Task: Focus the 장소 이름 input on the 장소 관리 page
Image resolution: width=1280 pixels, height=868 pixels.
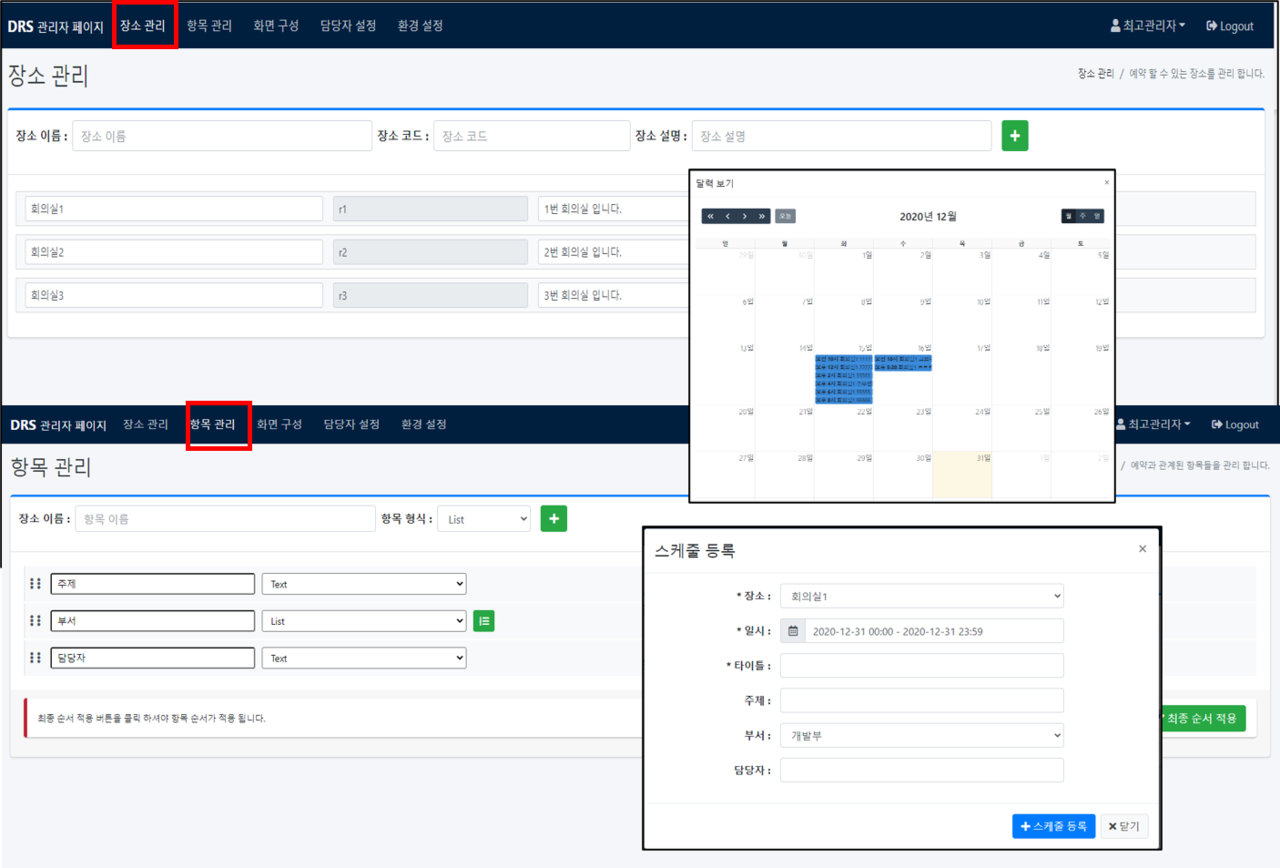Action: tap(222, 136)
